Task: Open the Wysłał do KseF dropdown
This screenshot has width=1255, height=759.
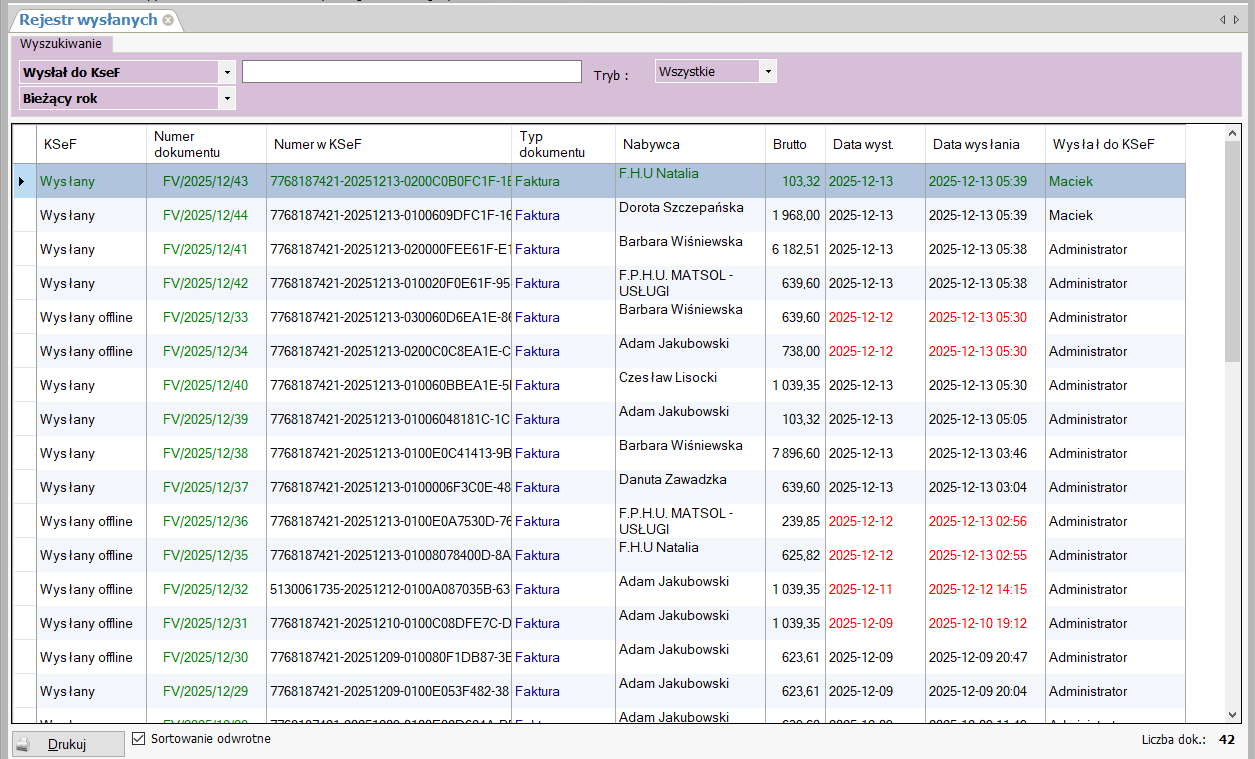Action: pos(228,72)
